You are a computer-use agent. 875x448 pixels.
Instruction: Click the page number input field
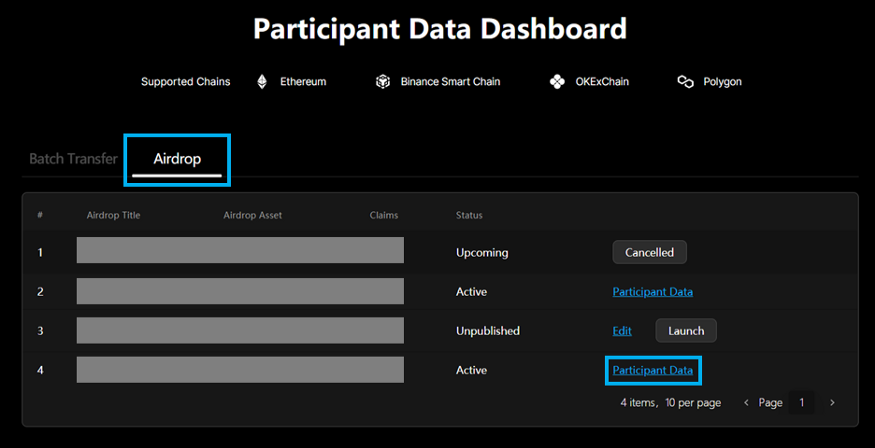[x=801, y=403]
